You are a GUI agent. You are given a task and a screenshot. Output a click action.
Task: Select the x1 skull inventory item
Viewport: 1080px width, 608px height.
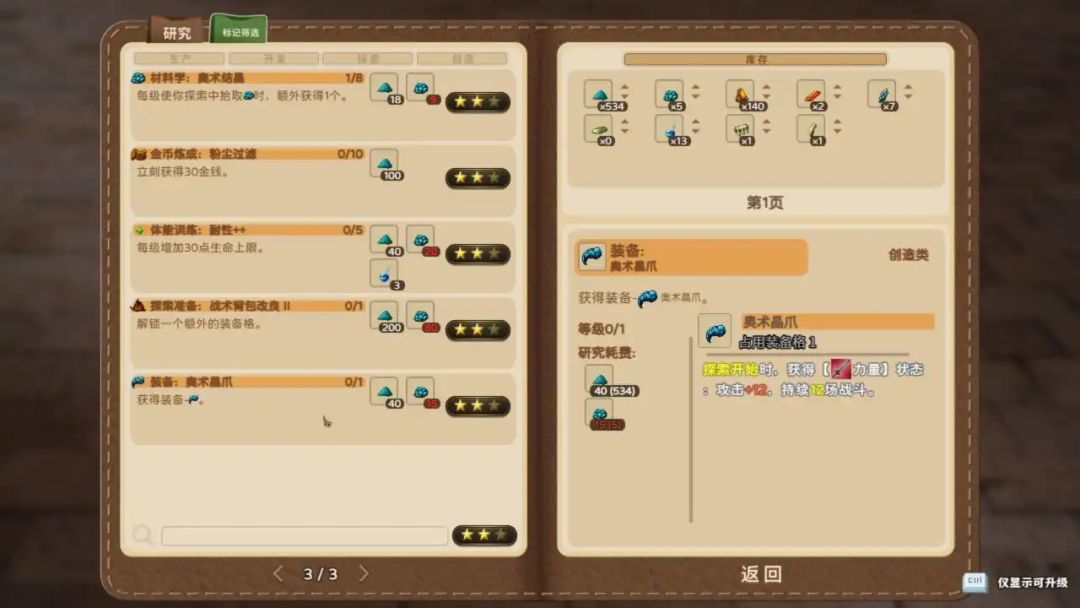coord(741,129)
